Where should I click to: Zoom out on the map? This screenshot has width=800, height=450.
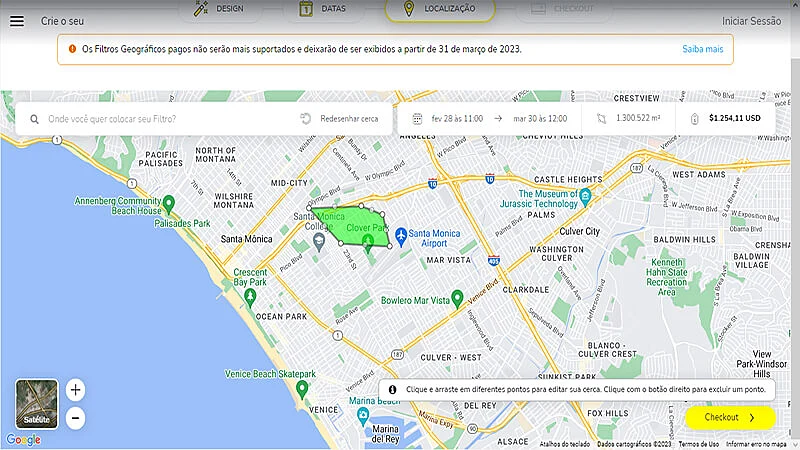(76, 417)
